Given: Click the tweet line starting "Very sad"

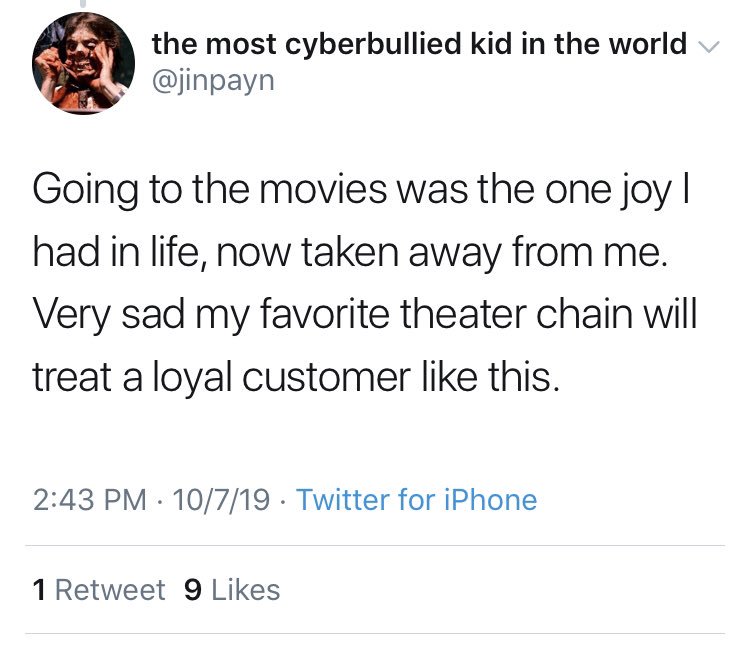Looking at the screenshot, I should point(364,317).
